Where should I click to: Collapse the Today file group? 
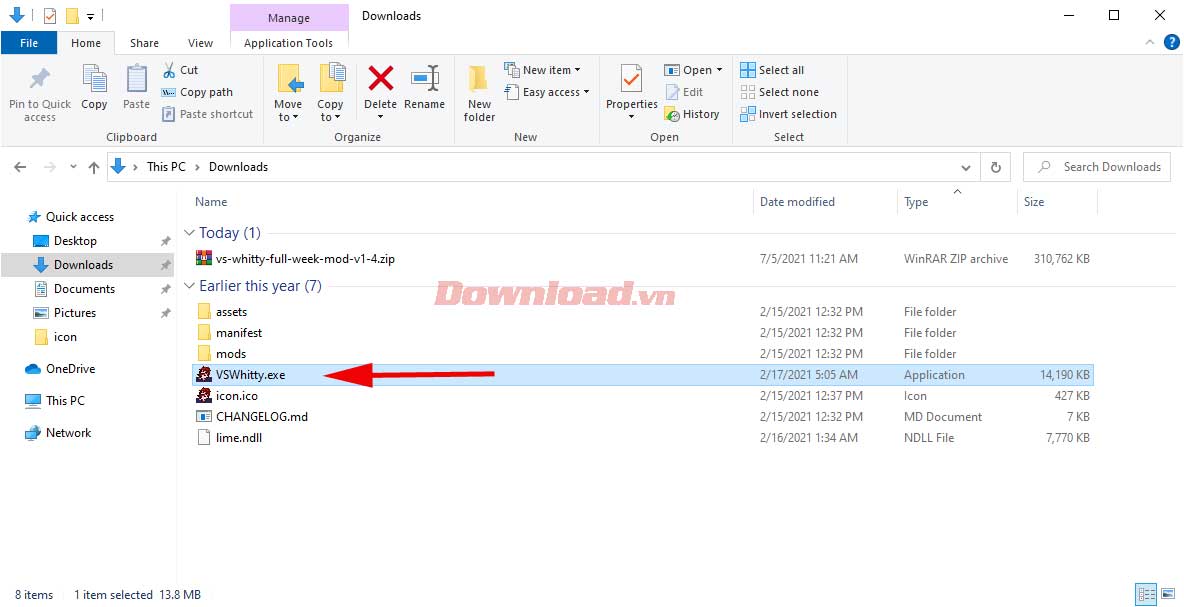click(190, 232)
